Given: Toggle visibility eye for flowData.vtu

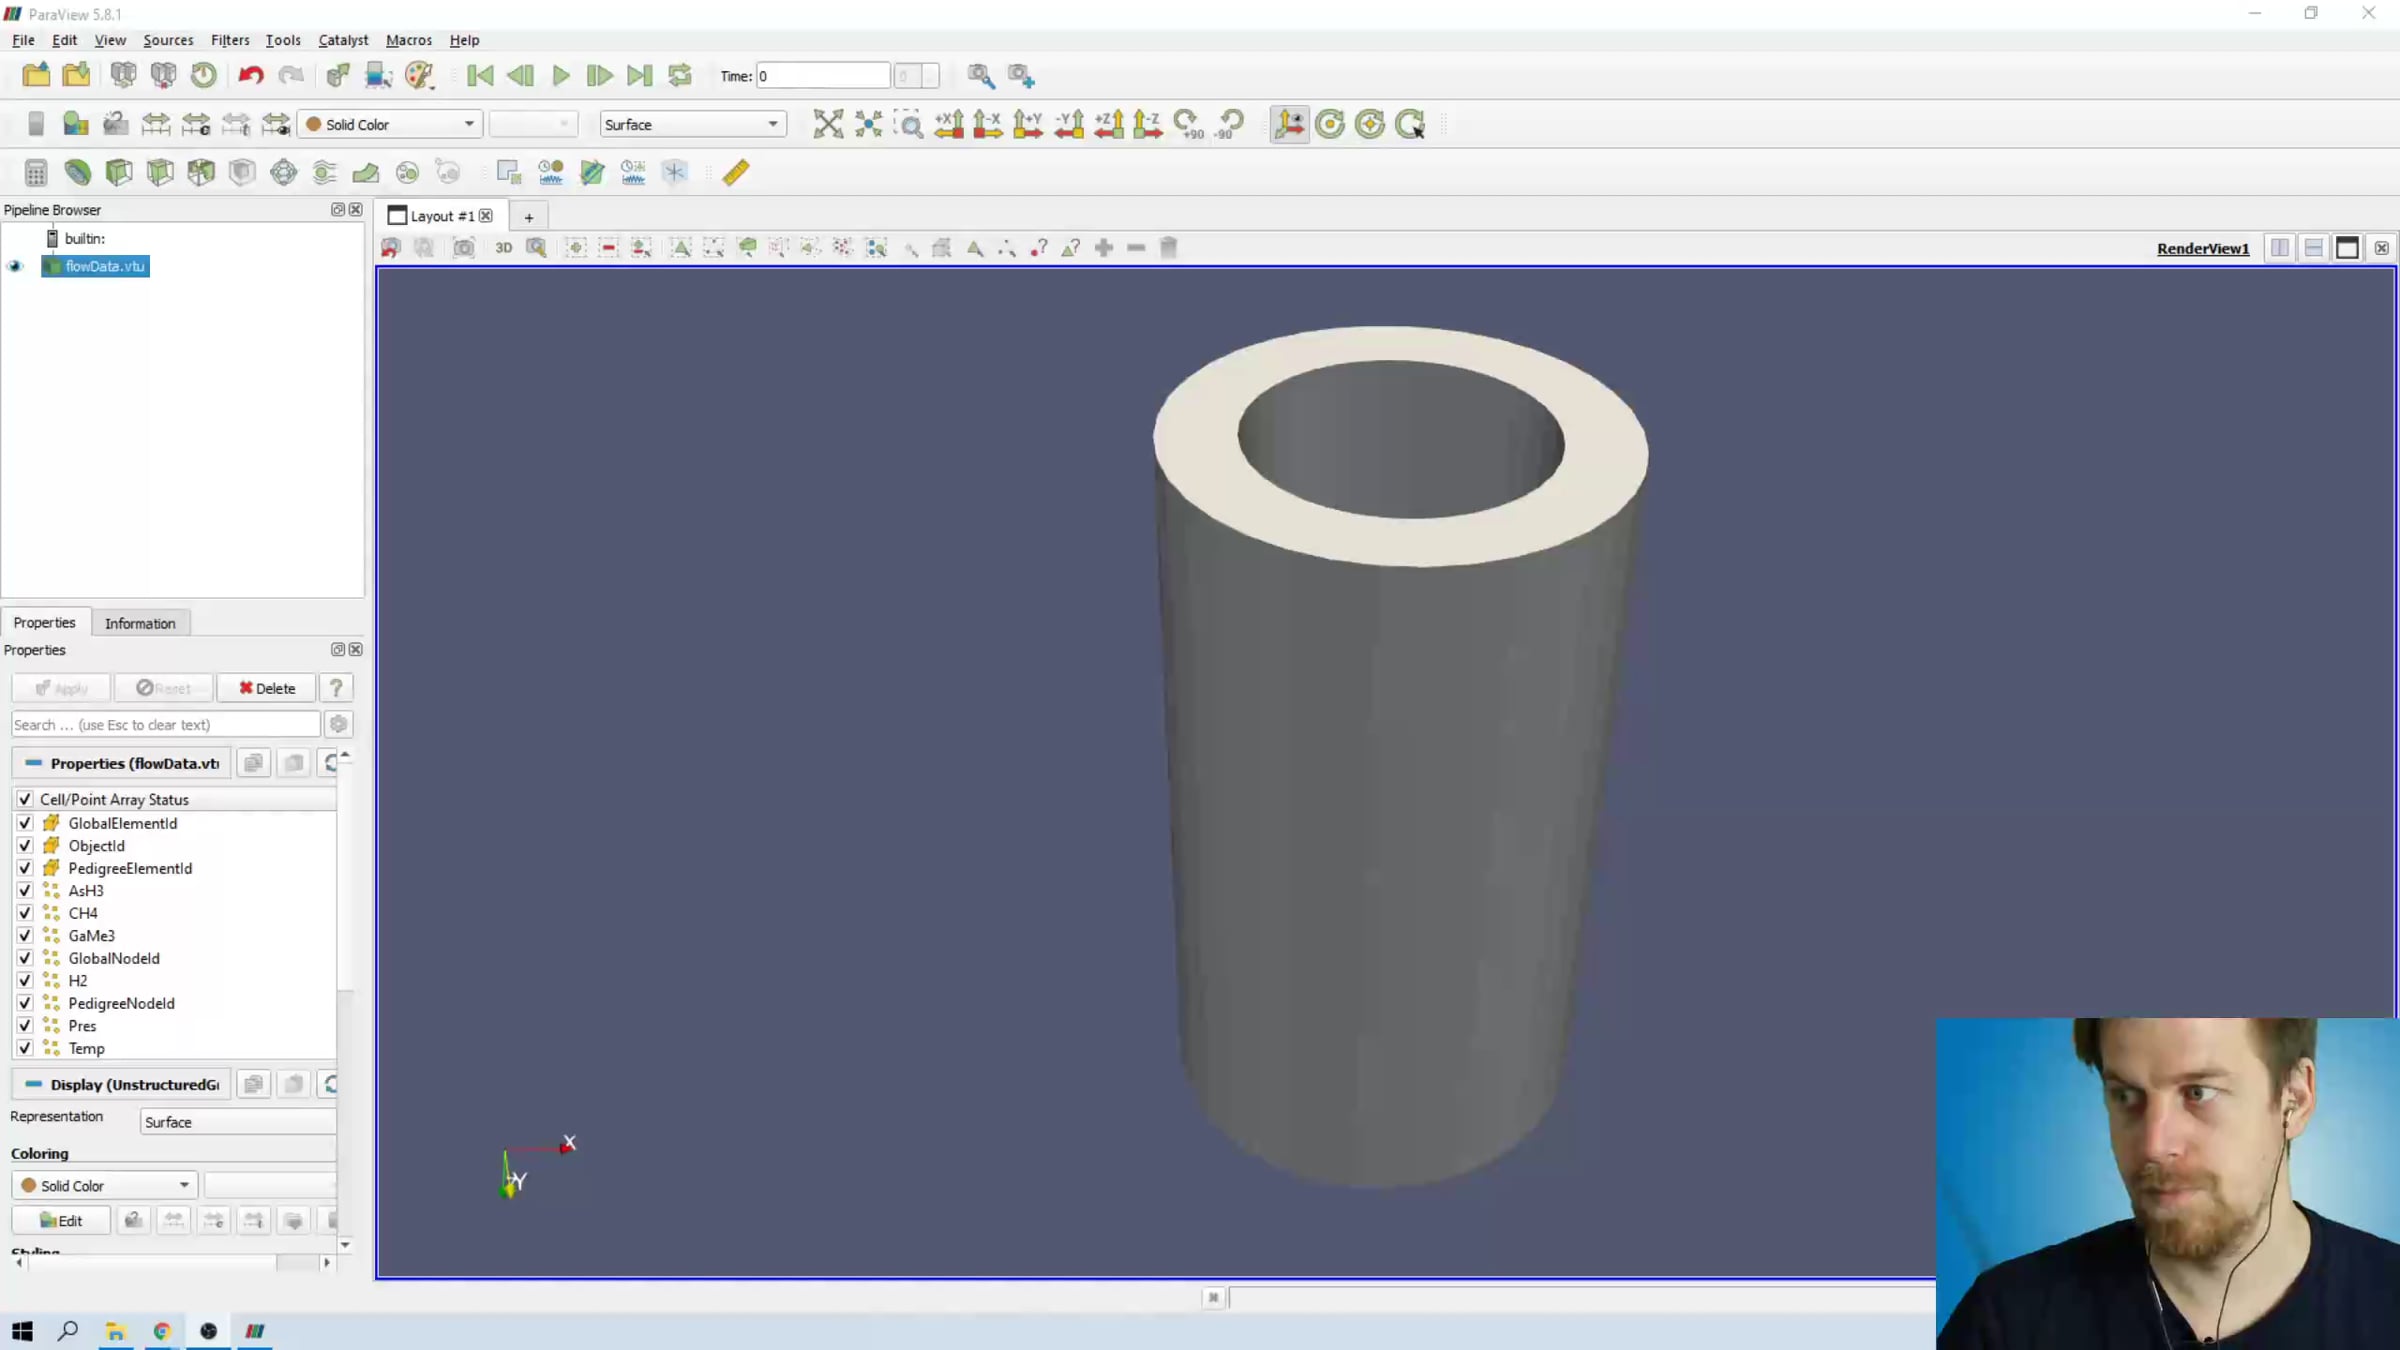Looking at the screenshot, I should (x=15, y=266).
